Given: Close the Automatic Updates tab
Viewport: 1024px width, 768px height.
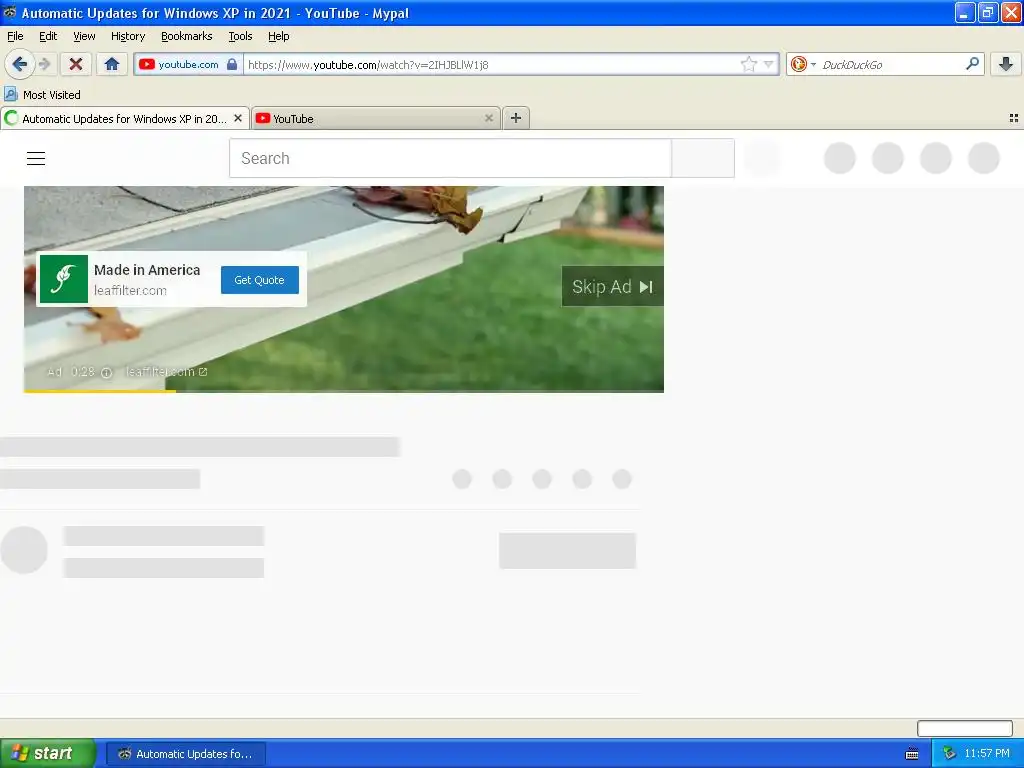Looking at the screenshot, I should pyautogui.click(x=238, y=118).
